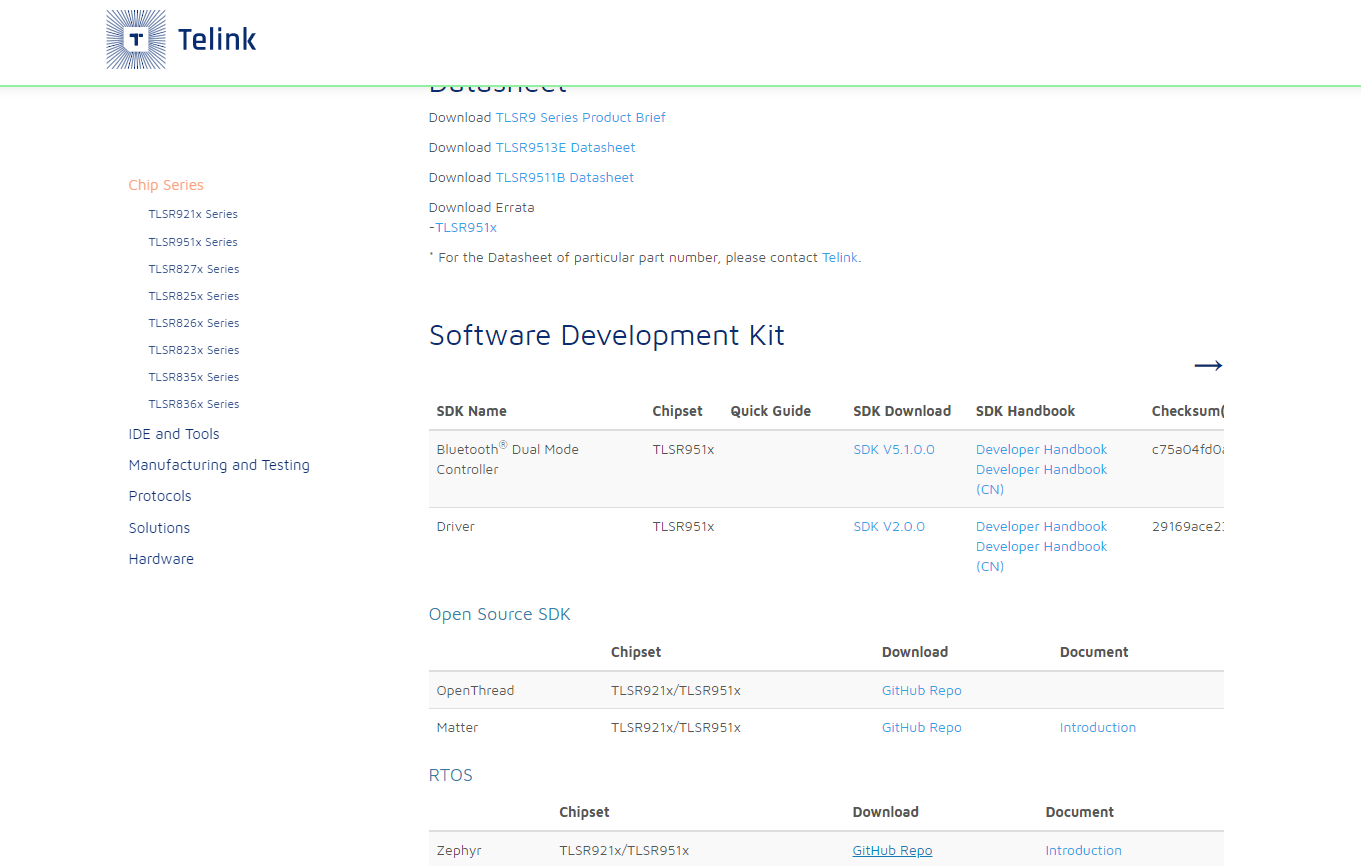
Task: Click the RTOS section heading
Action: point(451,775)
